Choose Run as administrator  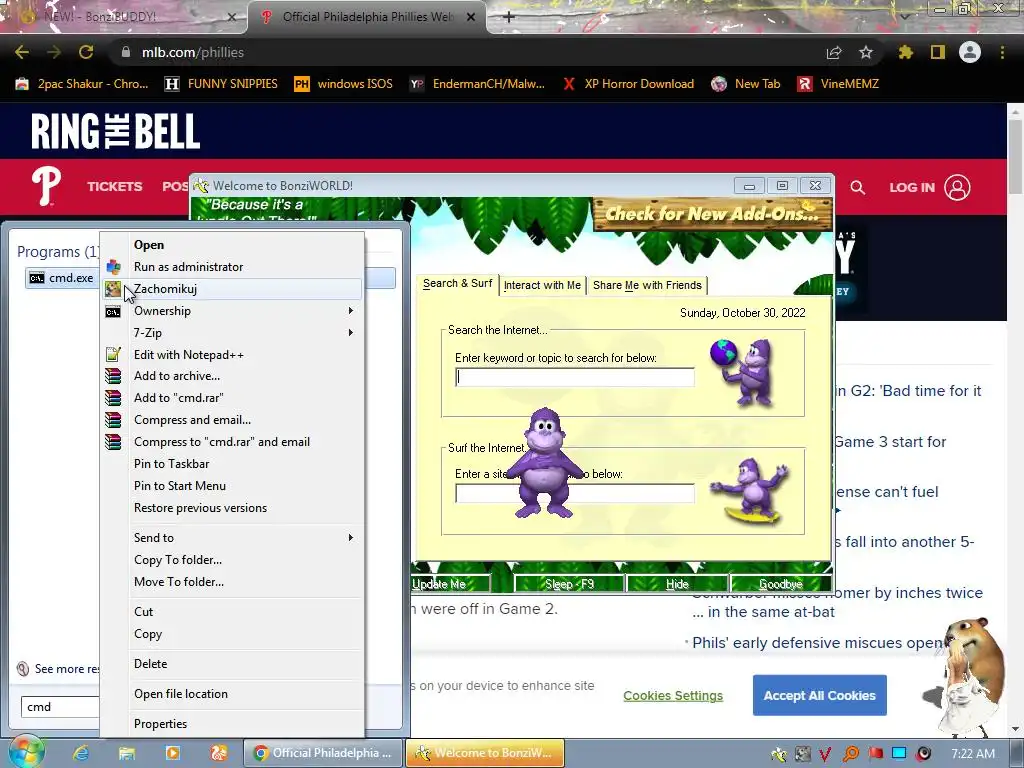(232, 266)
